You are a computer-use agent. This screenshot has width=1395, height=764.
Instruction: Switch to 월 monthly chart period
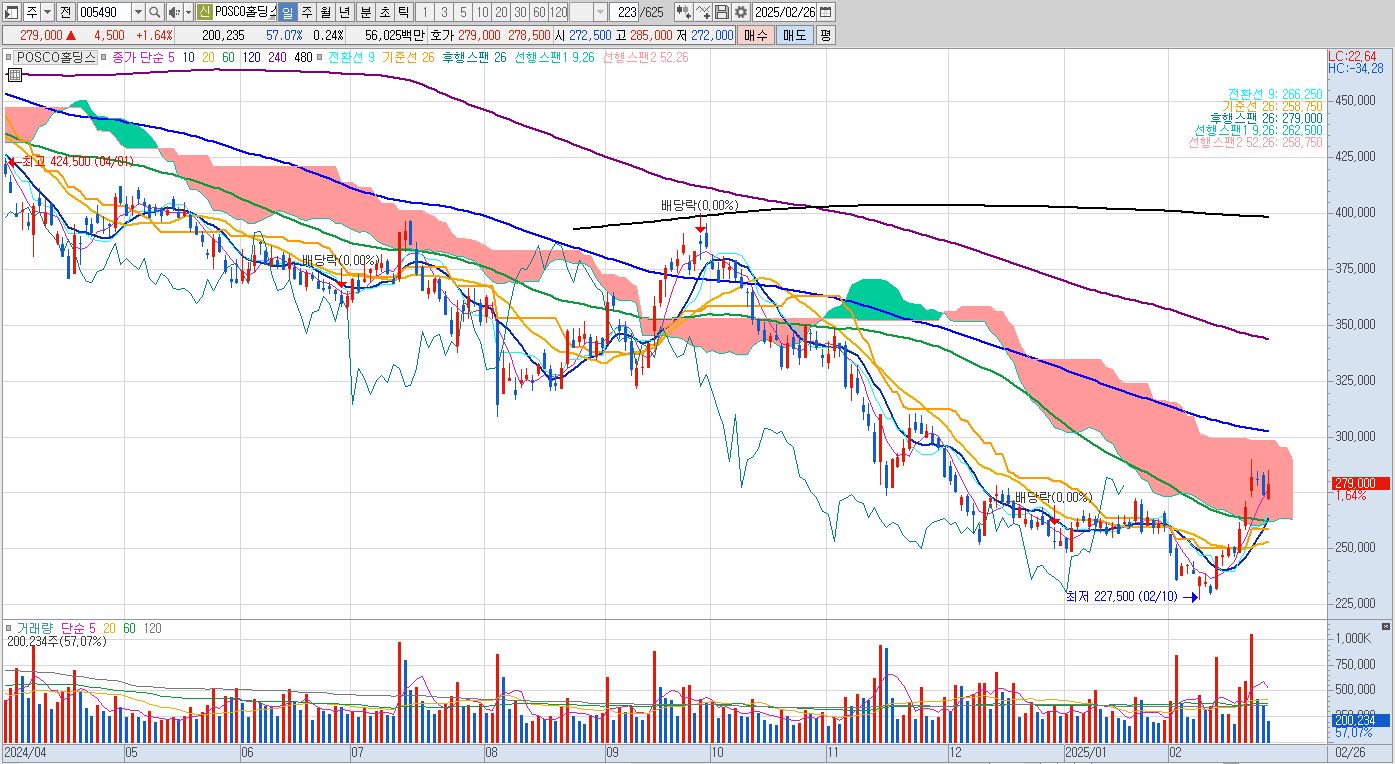pyautogui.click(x=325, y=12)
